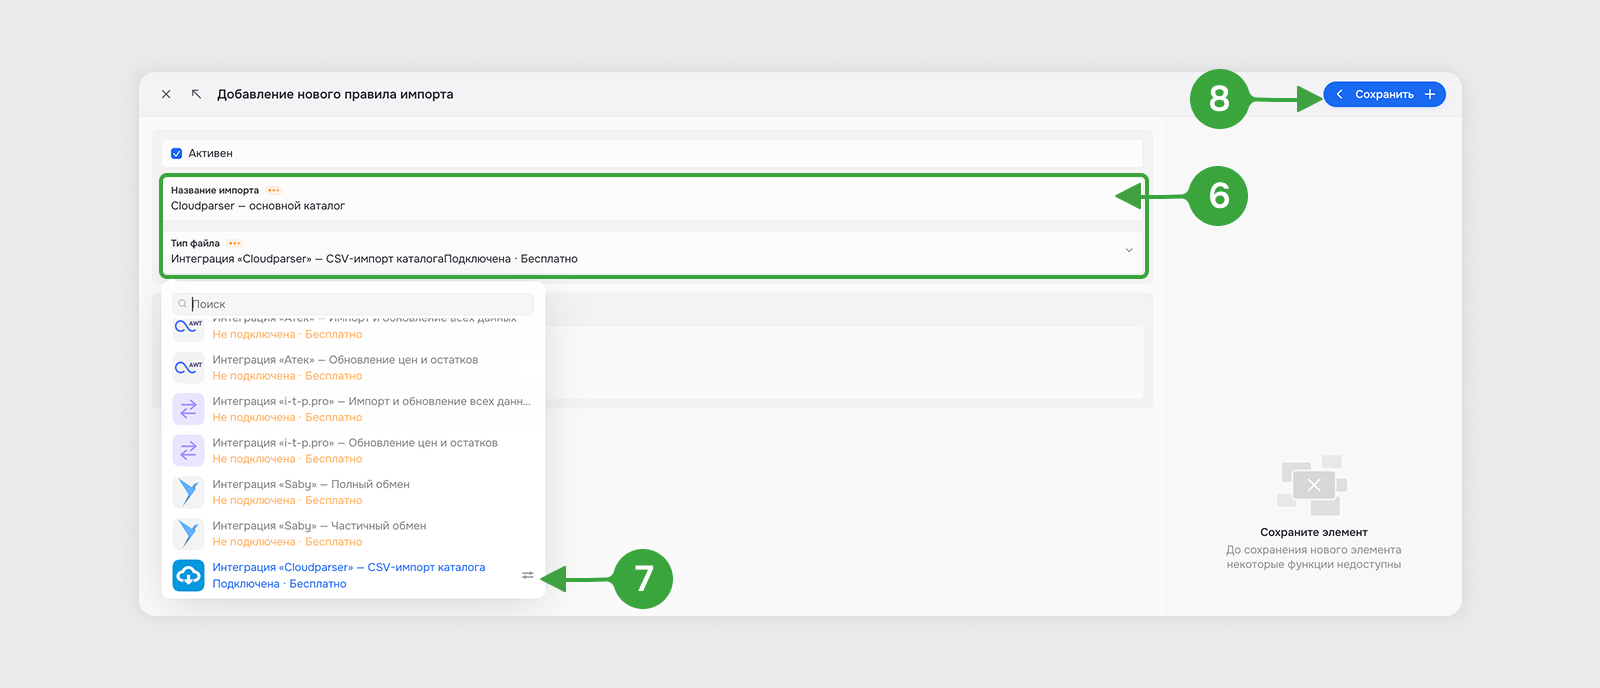Click «Подключена · Бесплатно» status text
The height and width of the screenshot is (688, 1600).
pos(279,584)
